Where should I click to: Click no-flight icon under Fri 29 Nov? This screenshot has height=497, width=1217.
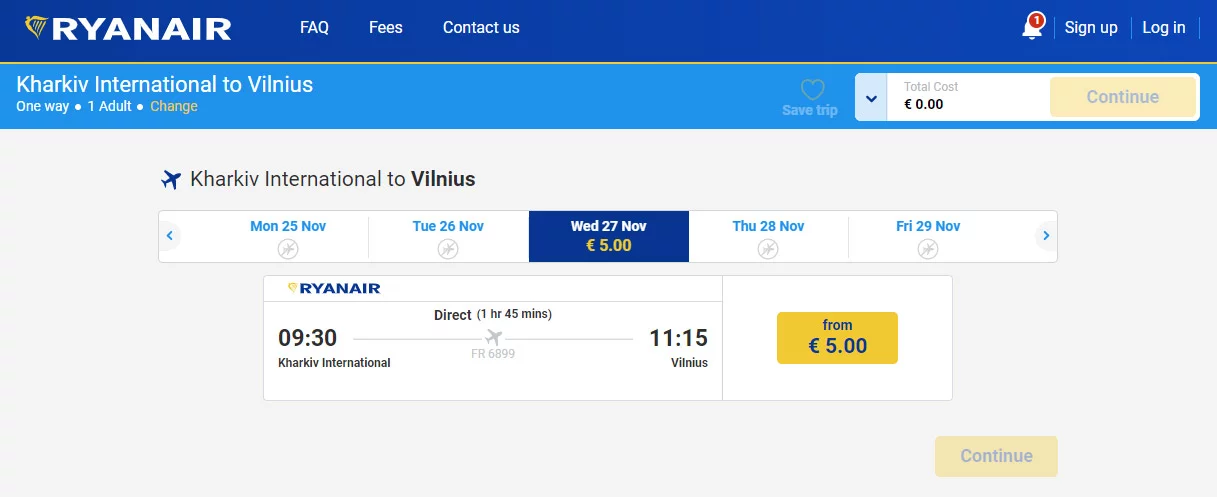[x=928, y=249]
